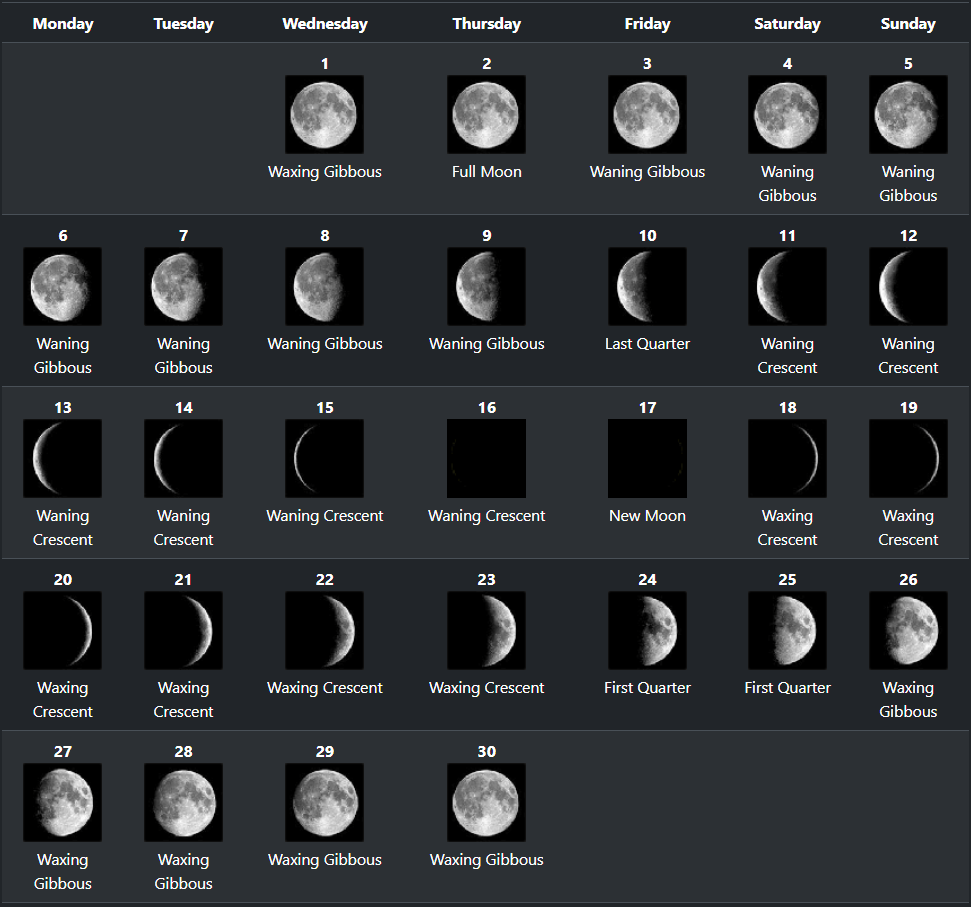Image resolution: width=971 pixels, height=907 pixels.
Task: Click the Full Moon image on day 2
Action: click(486, 115)
